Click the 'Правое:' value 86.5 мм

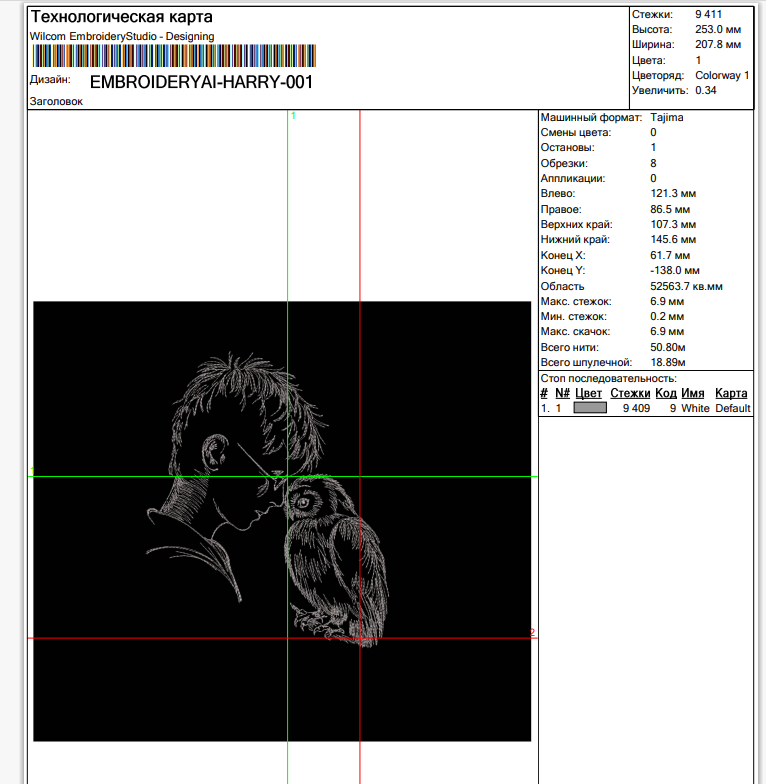670,210
